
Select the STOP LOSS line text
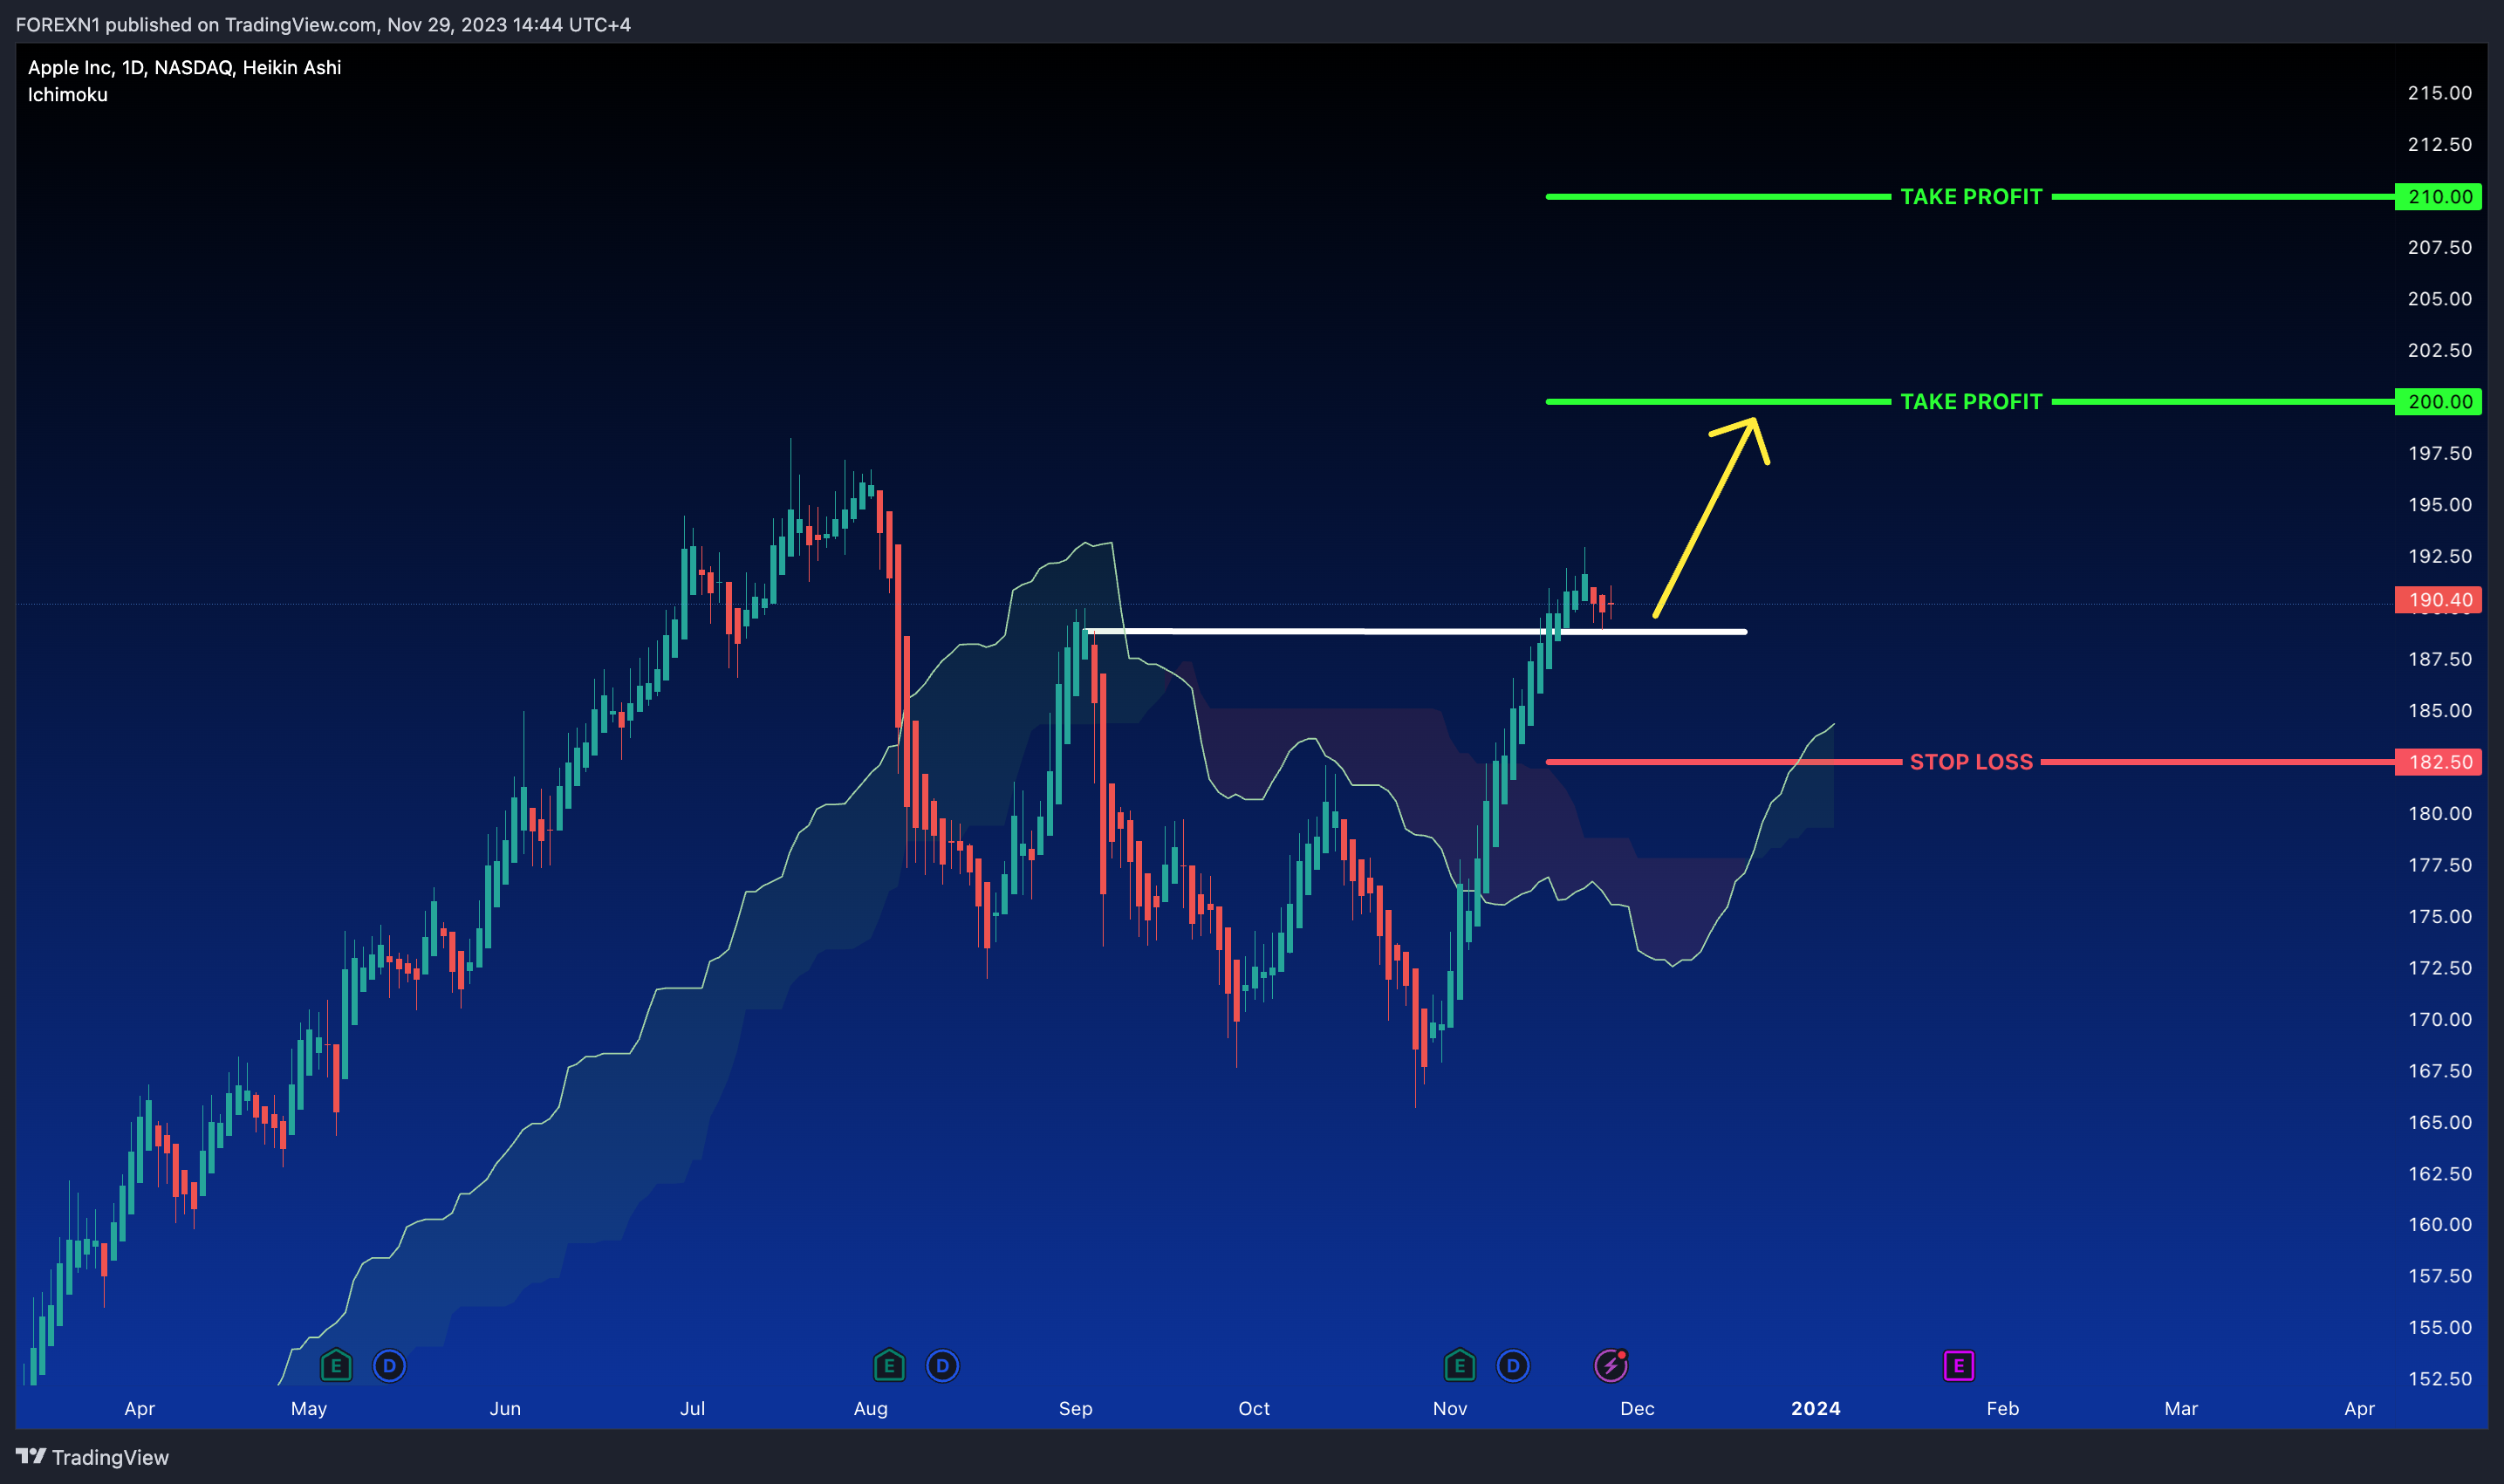pos(1971,762)
